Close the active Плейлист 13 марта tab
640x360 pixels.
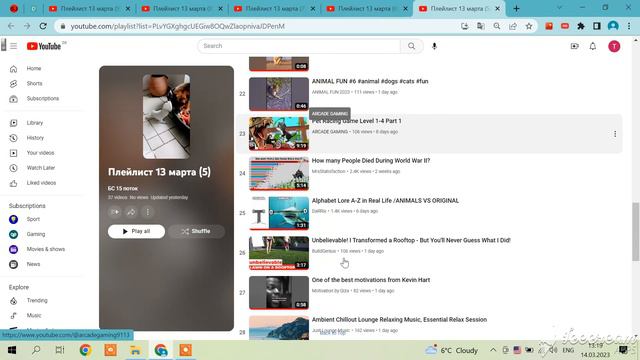click(498, 9)
